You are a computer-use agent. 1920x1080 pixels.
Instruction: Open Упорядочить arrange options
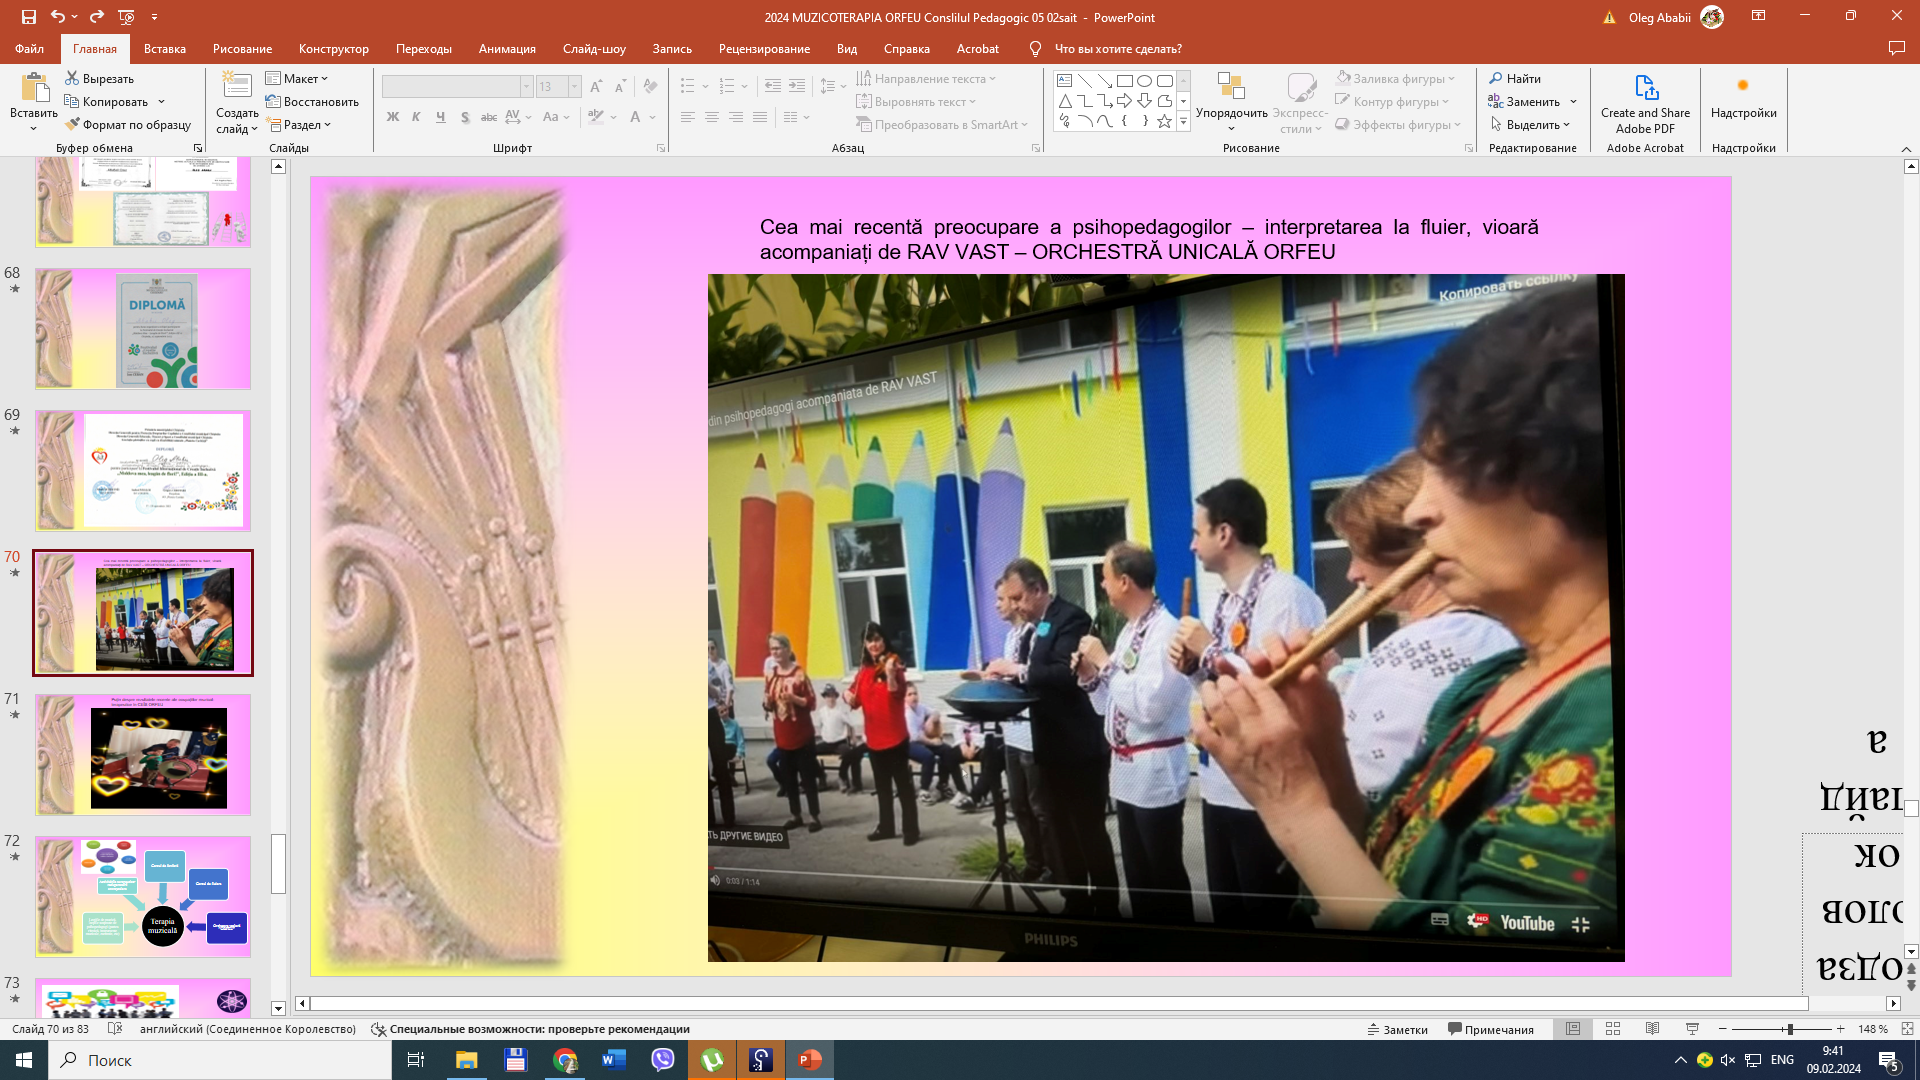pyautogui.click(x=1231, y=103)
